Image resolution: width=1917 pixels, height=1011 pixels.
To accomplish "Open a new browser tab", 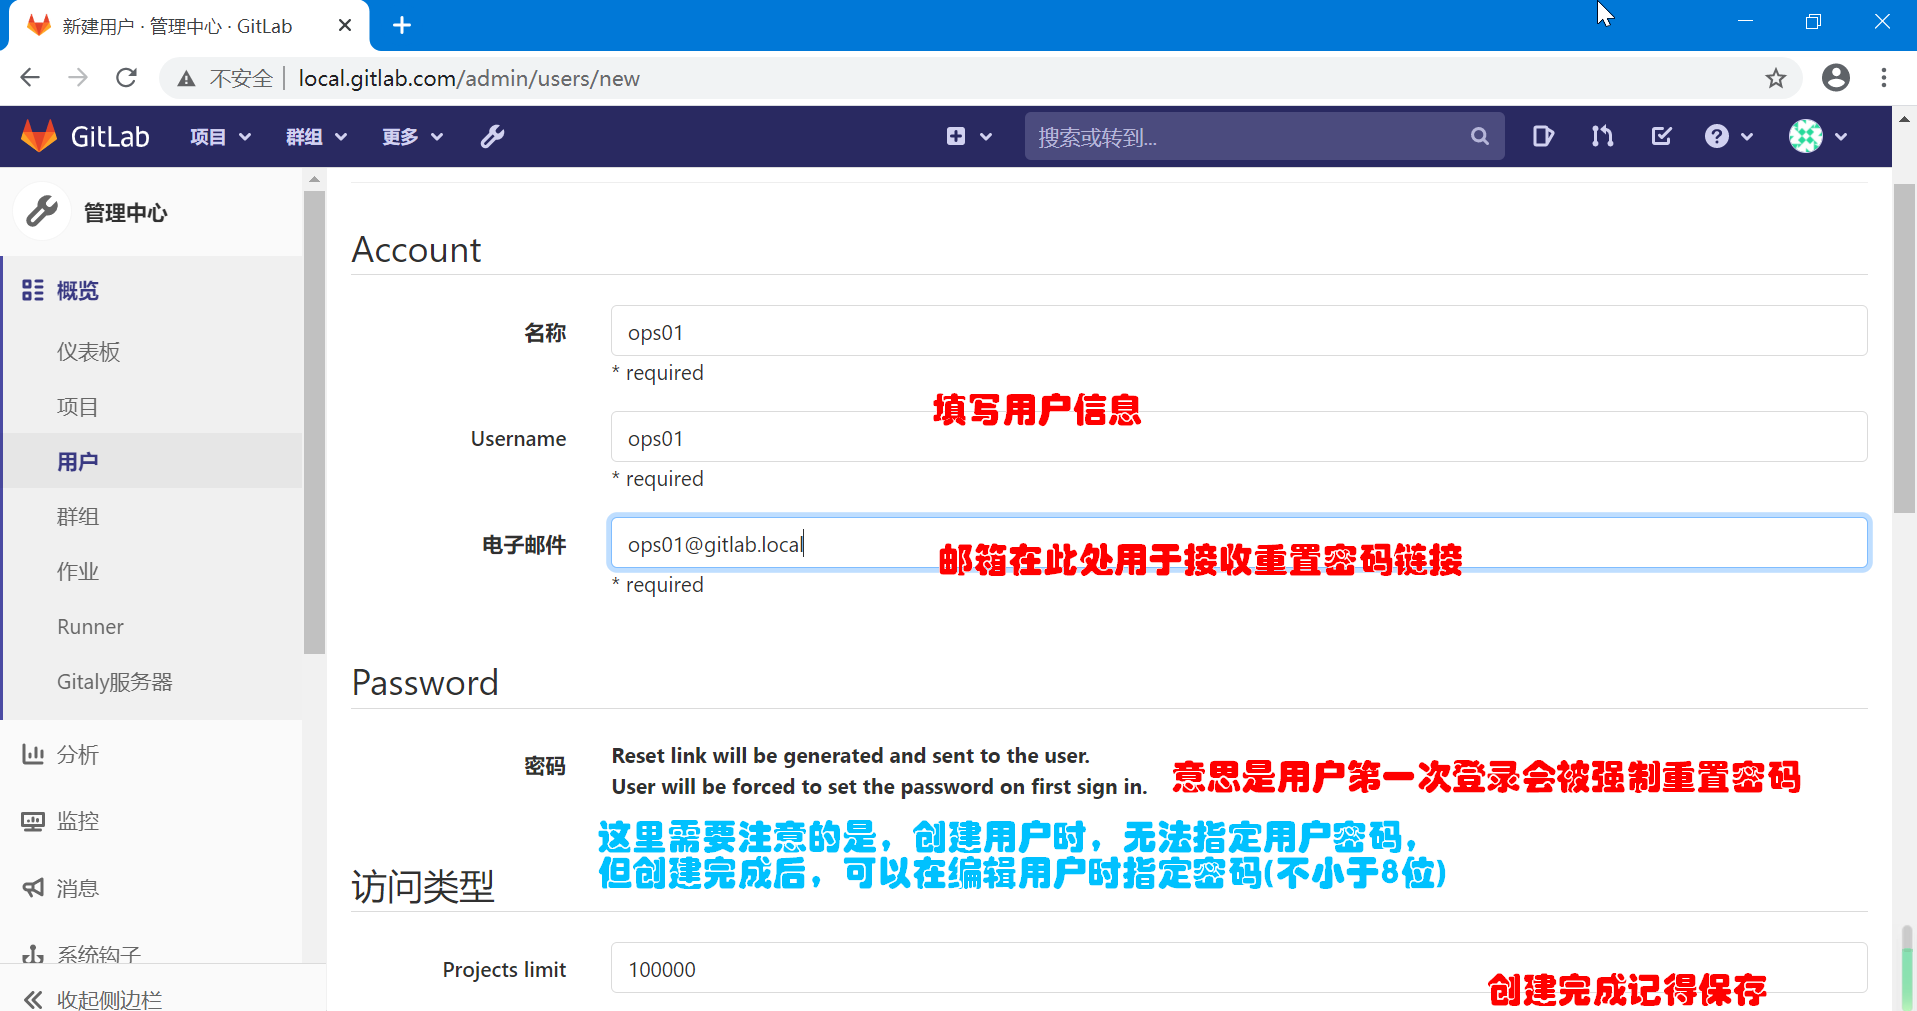I will point(402,25).
